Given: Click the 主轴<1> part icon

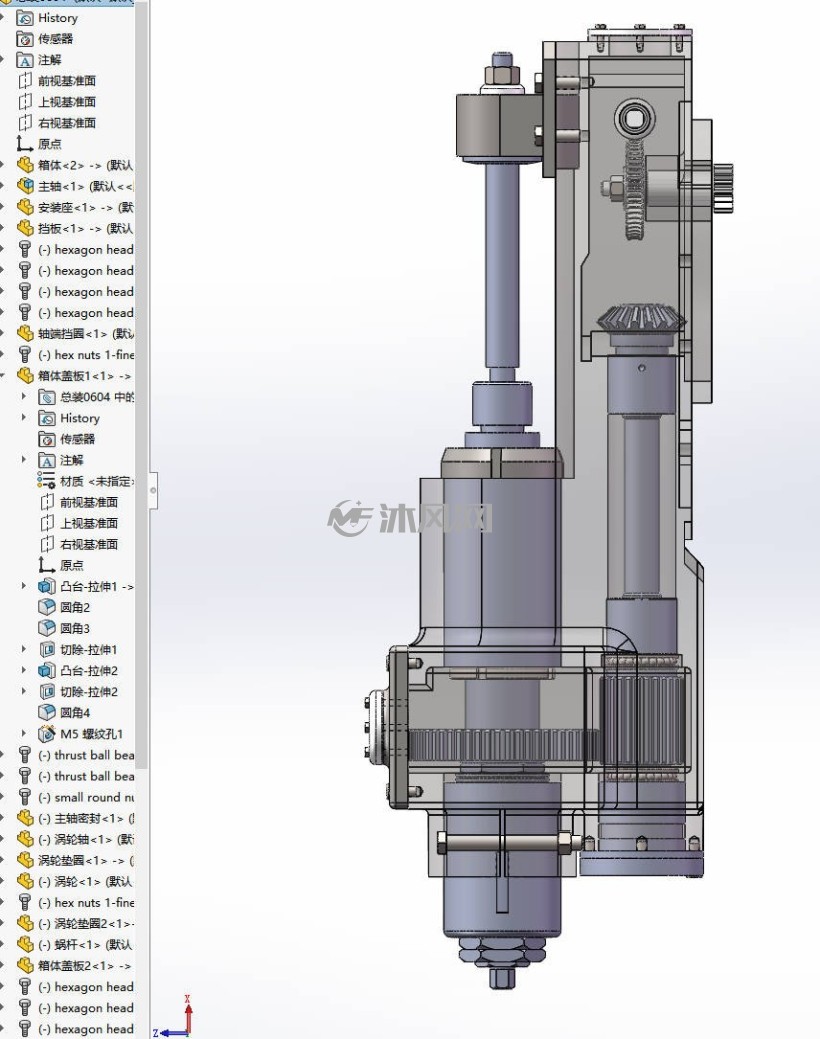Looking at the screenshot, I should tap(25, 186).
